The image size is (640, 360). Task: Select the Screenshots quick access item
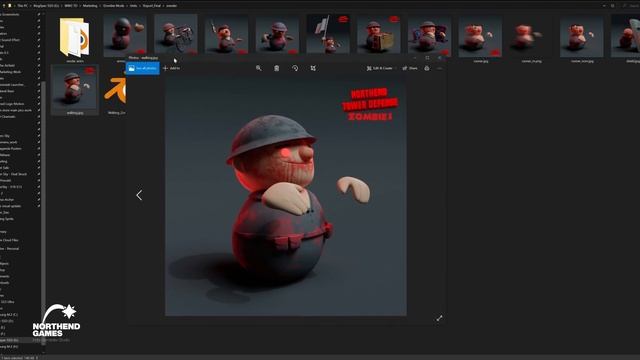[9, 14]
